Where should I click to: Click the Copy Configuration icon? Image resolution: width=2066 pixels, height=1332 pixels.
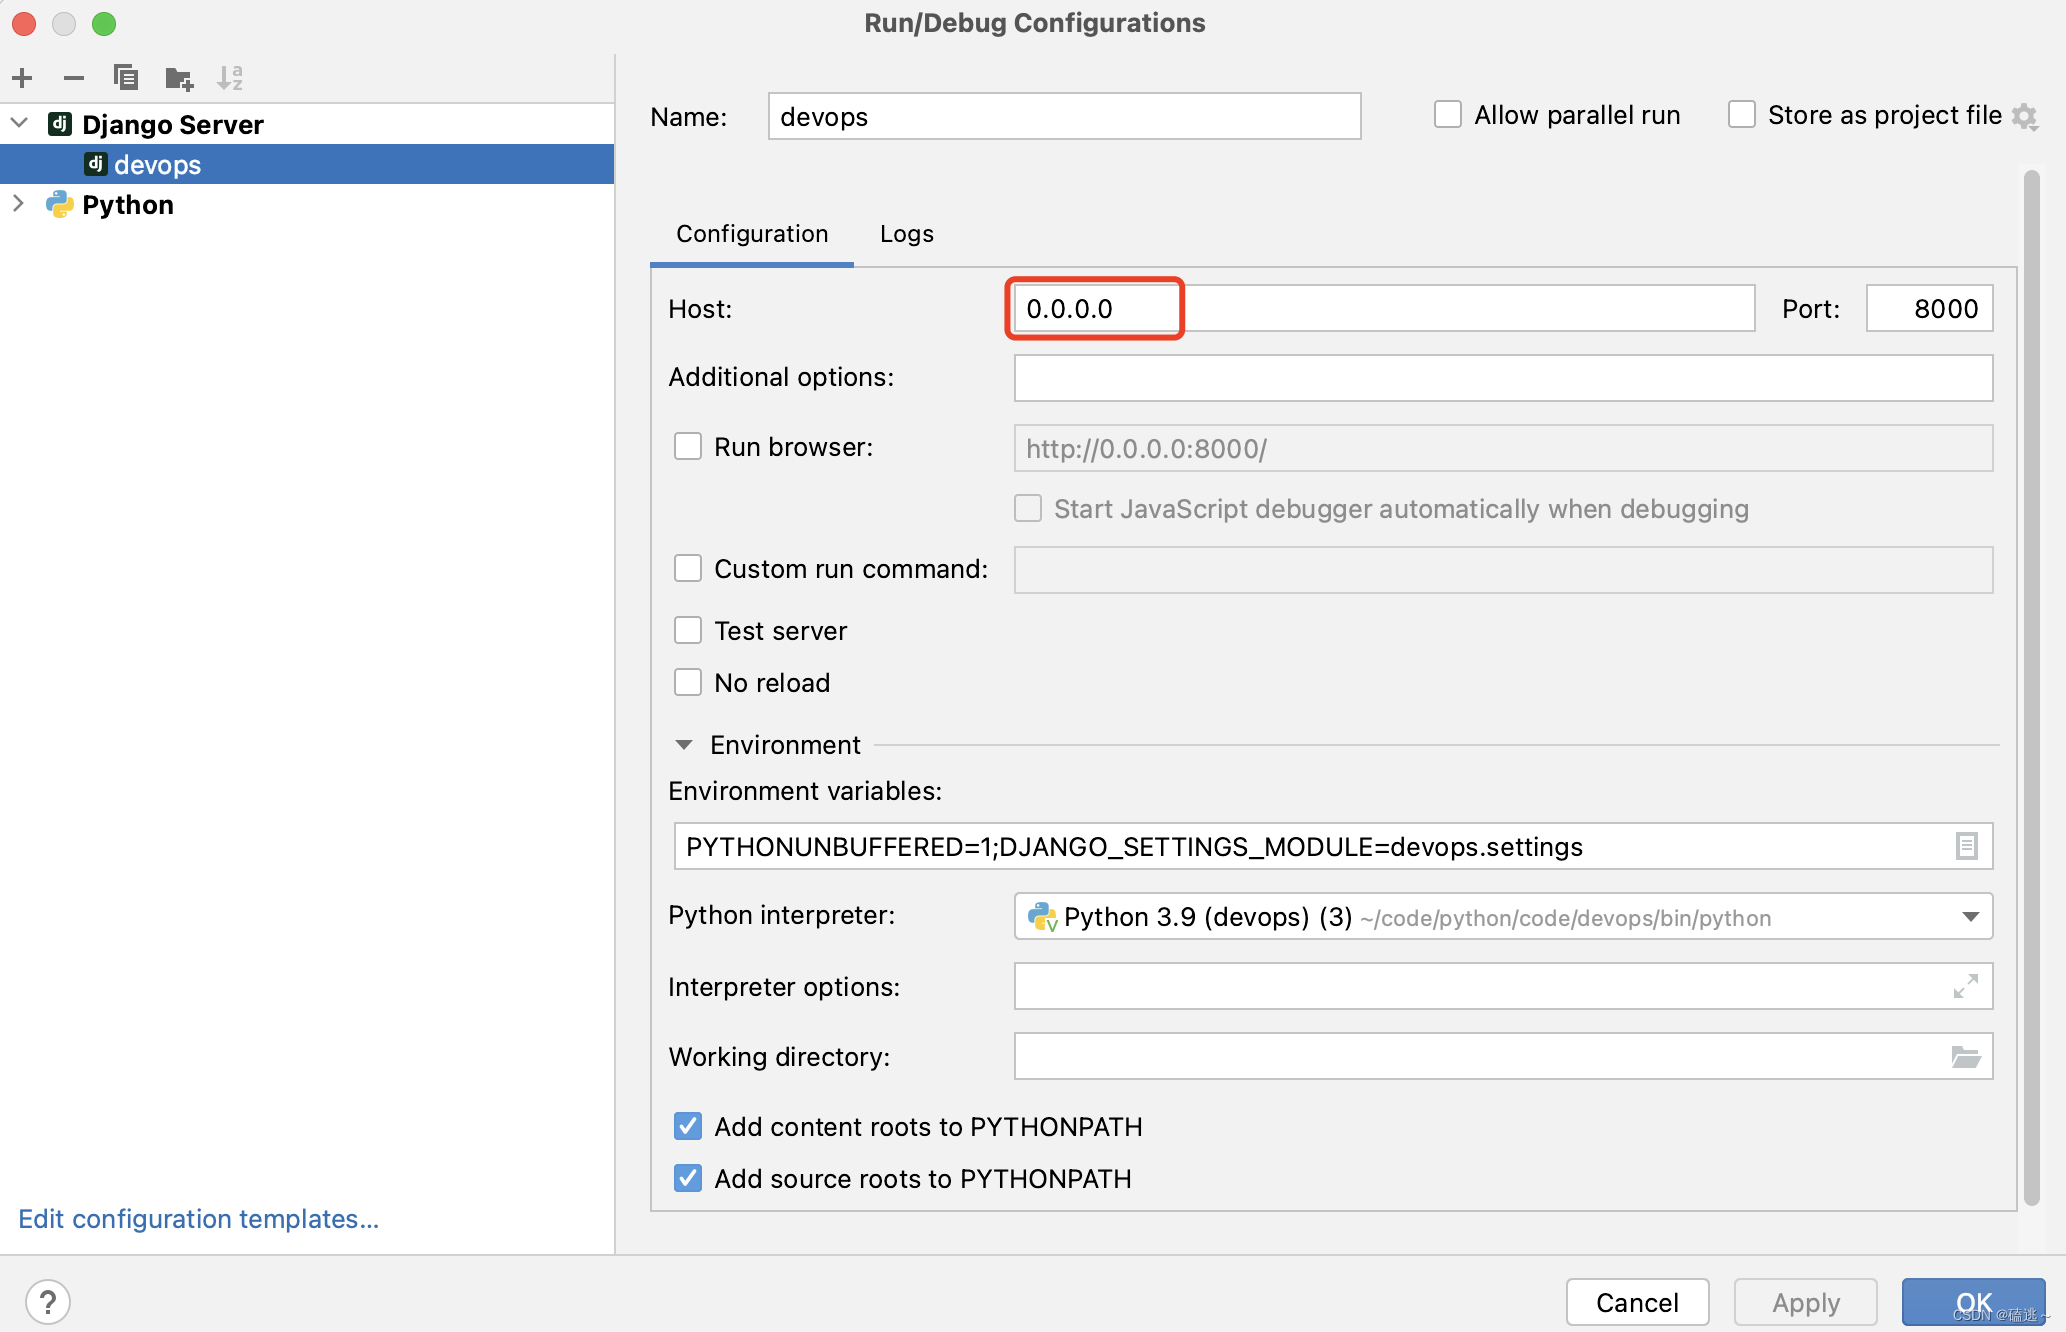point(126,78)
